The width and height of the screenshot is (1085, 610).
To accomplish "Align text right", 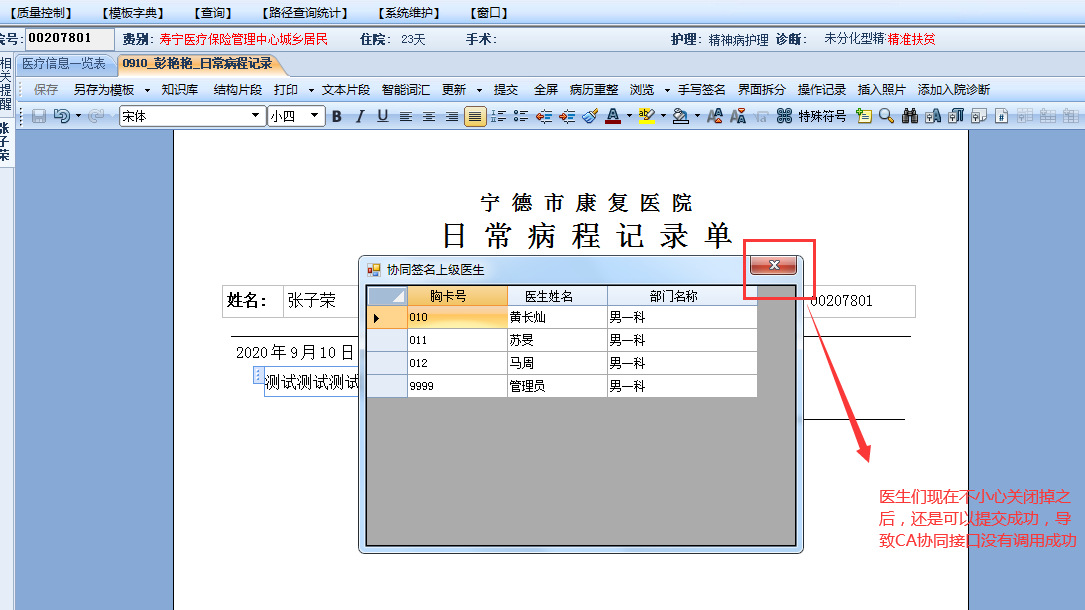I will tap(452, 116).
